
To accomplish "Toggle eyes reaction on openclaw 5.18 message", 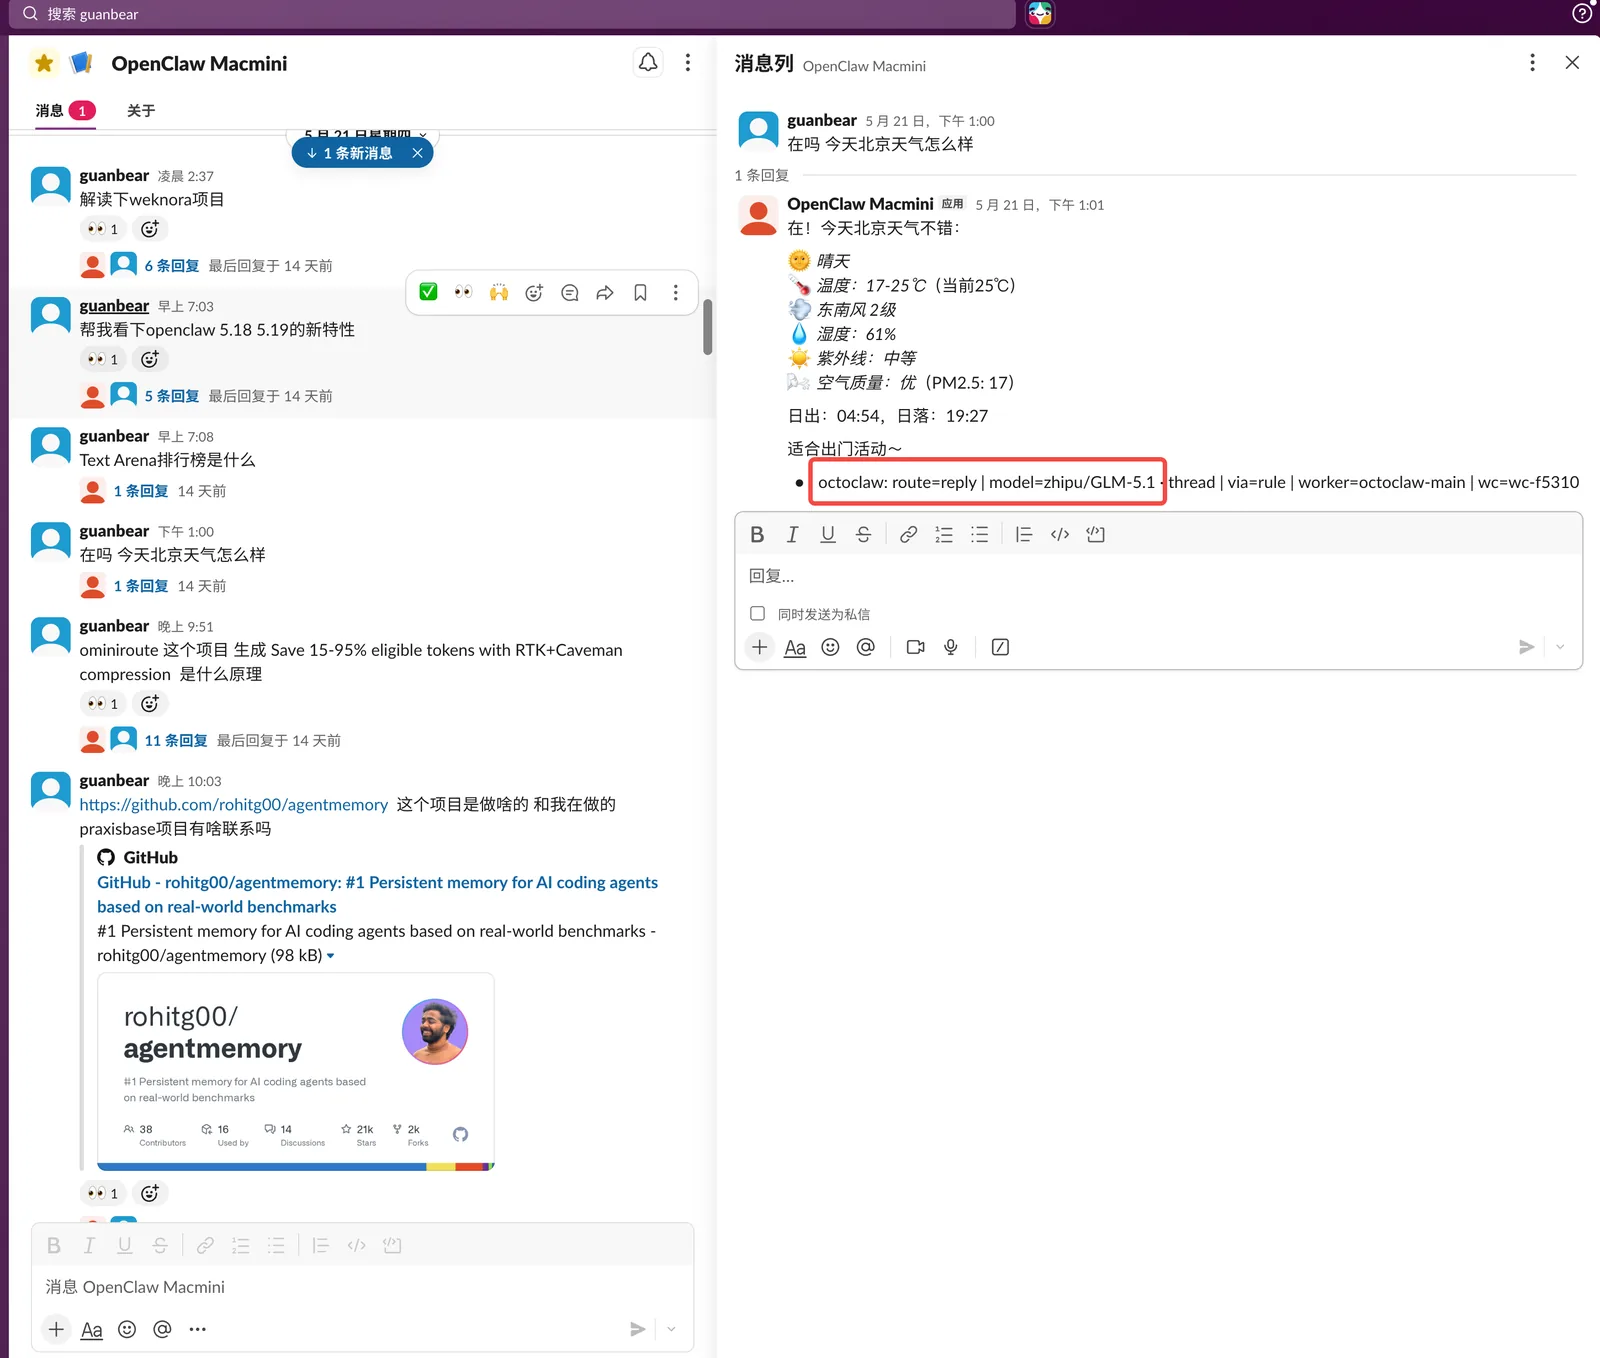I will (x=102, y=359).
